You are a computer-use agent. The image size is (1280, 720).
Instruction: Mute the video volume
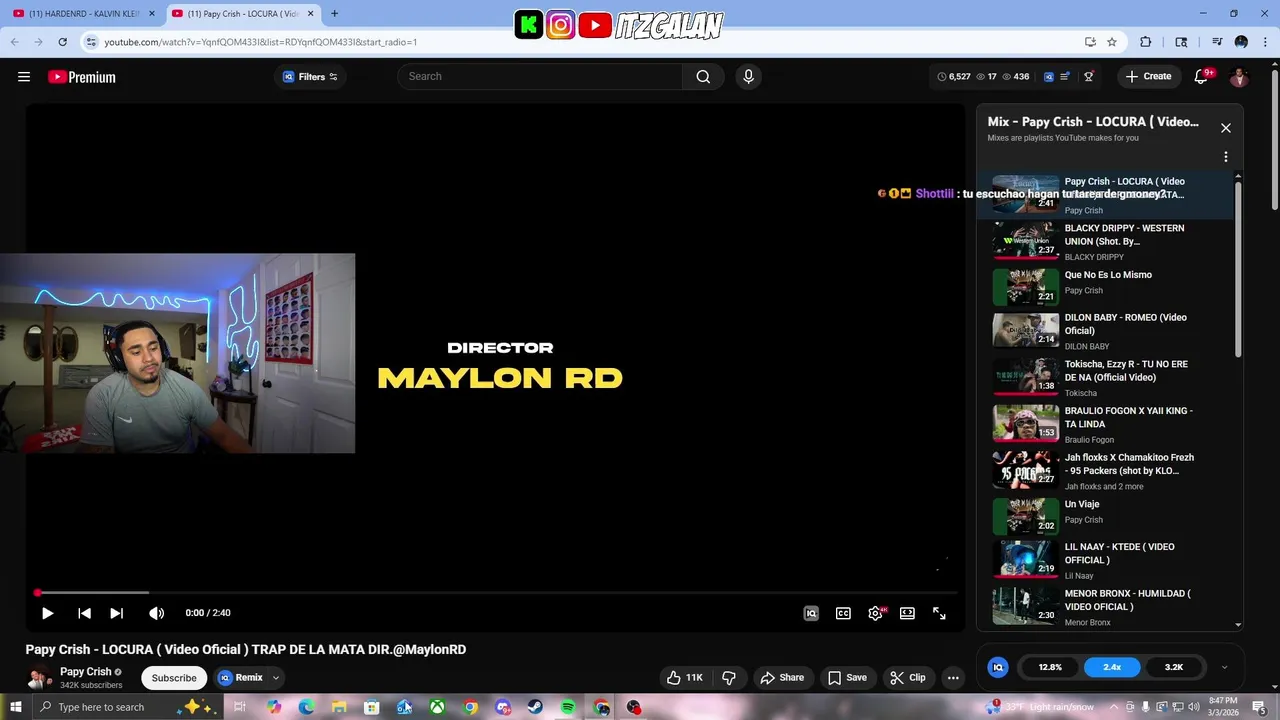[x=157, y=613]
